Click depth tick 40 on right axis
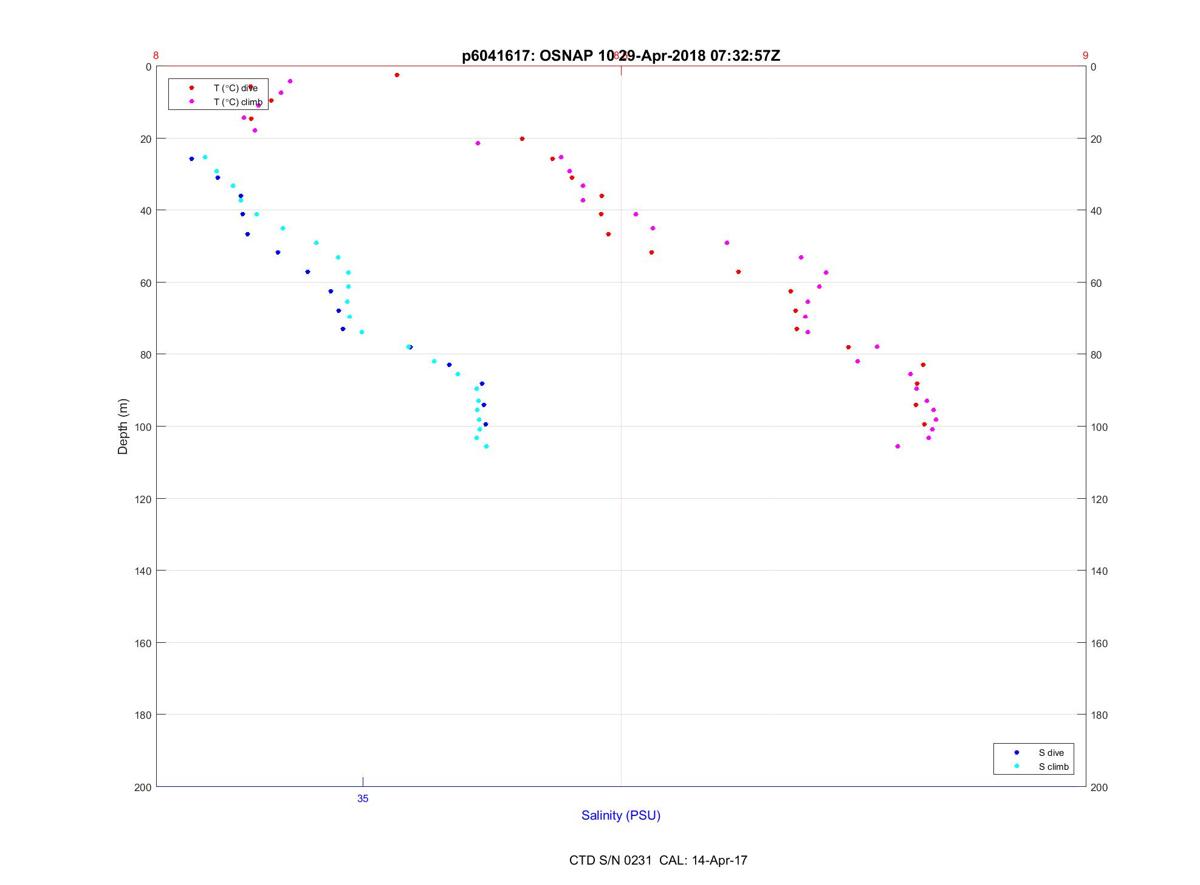The height and width of the screenshot is (885, 1200). (1097, 211)
